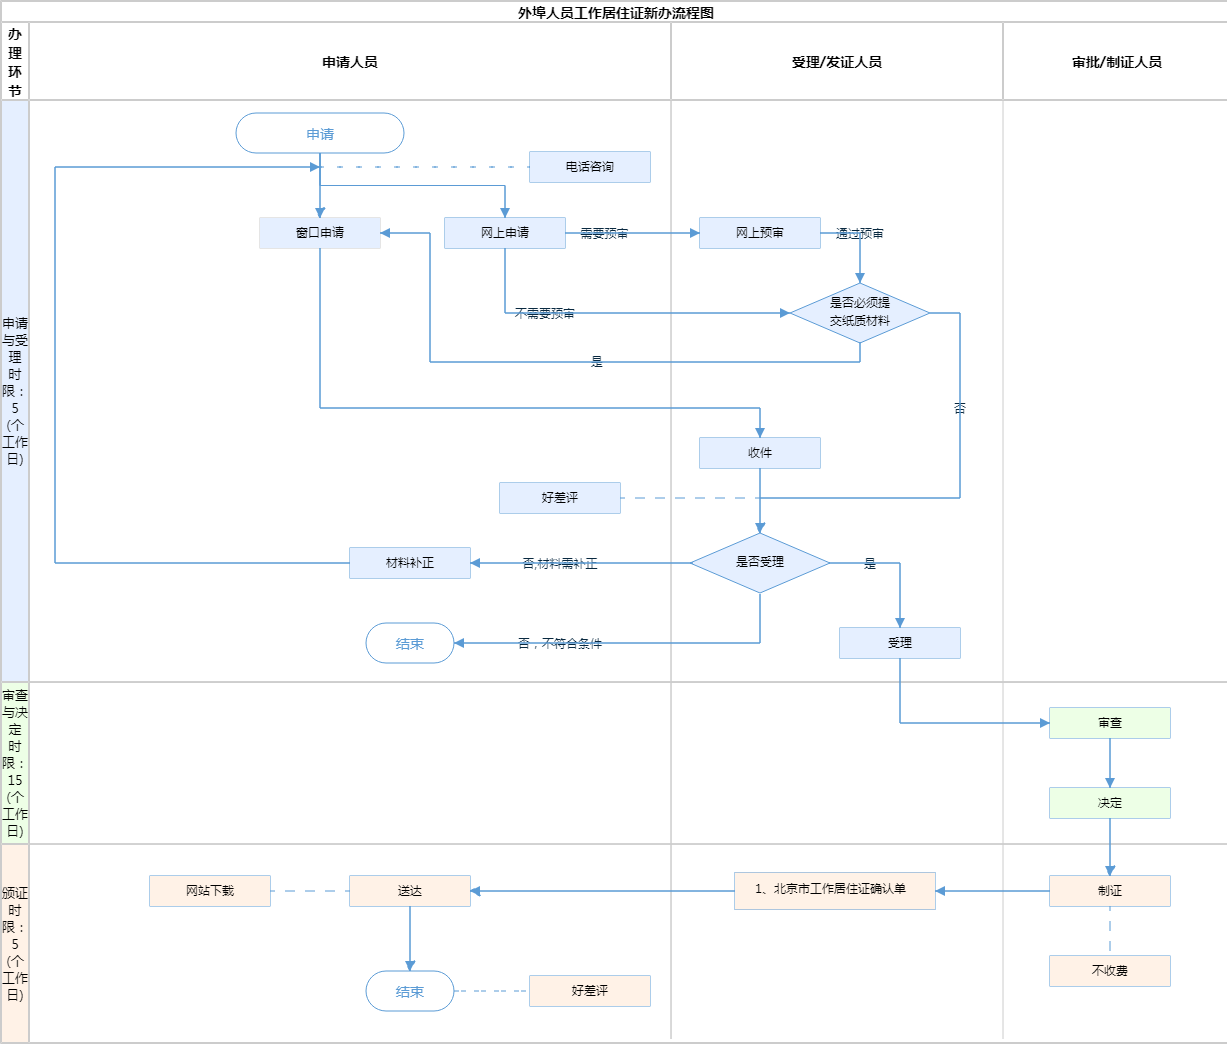Click the 收件 process box
The height and width of the screenshot is (1044, 1227).
point(759,453)
